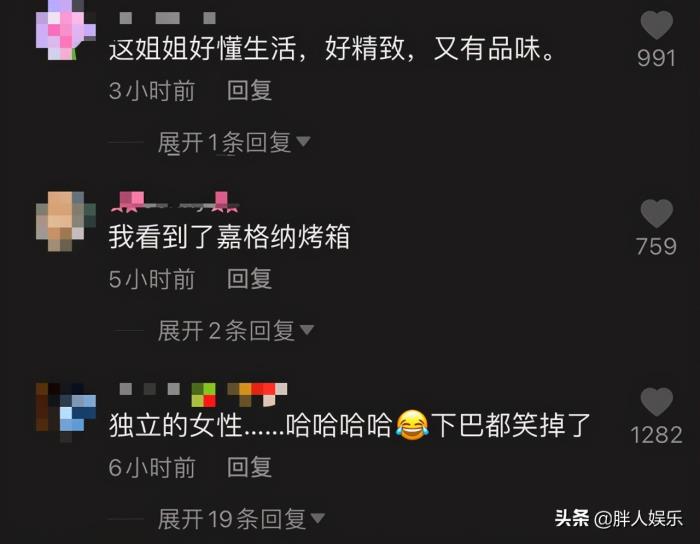Expand 展开1条回复 replies
This screenshot has height=544, width=700.
click(x=234, y=143)
